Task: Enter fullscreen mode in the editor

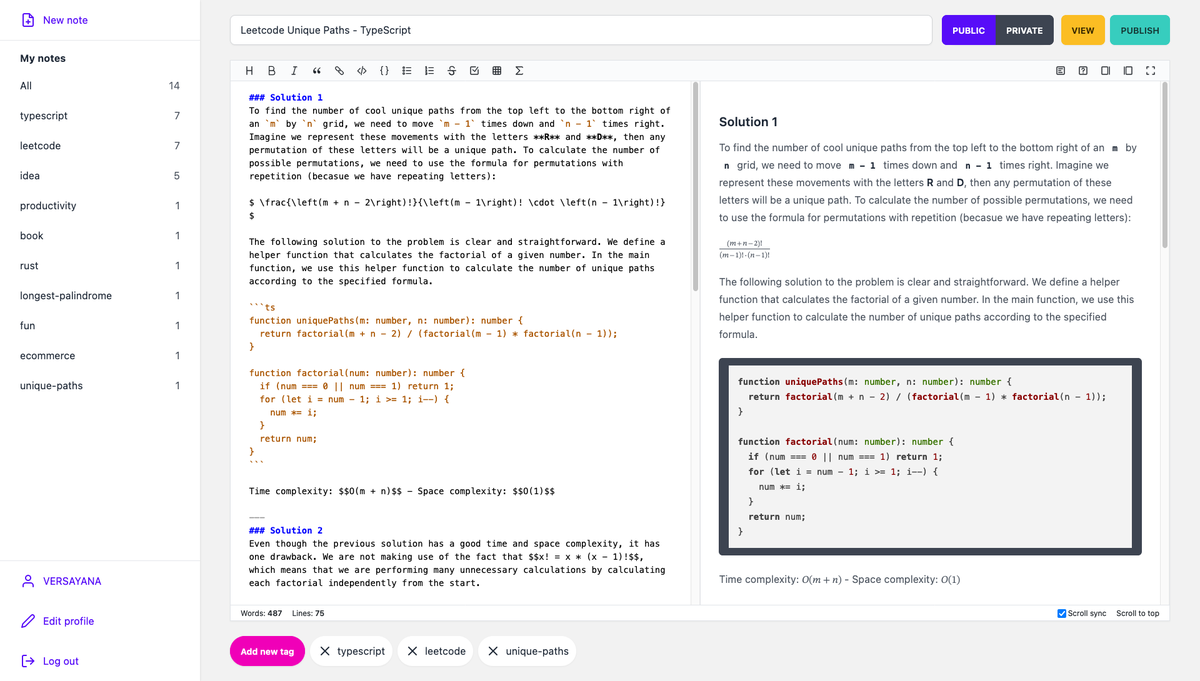Action: click(1150, 71)
